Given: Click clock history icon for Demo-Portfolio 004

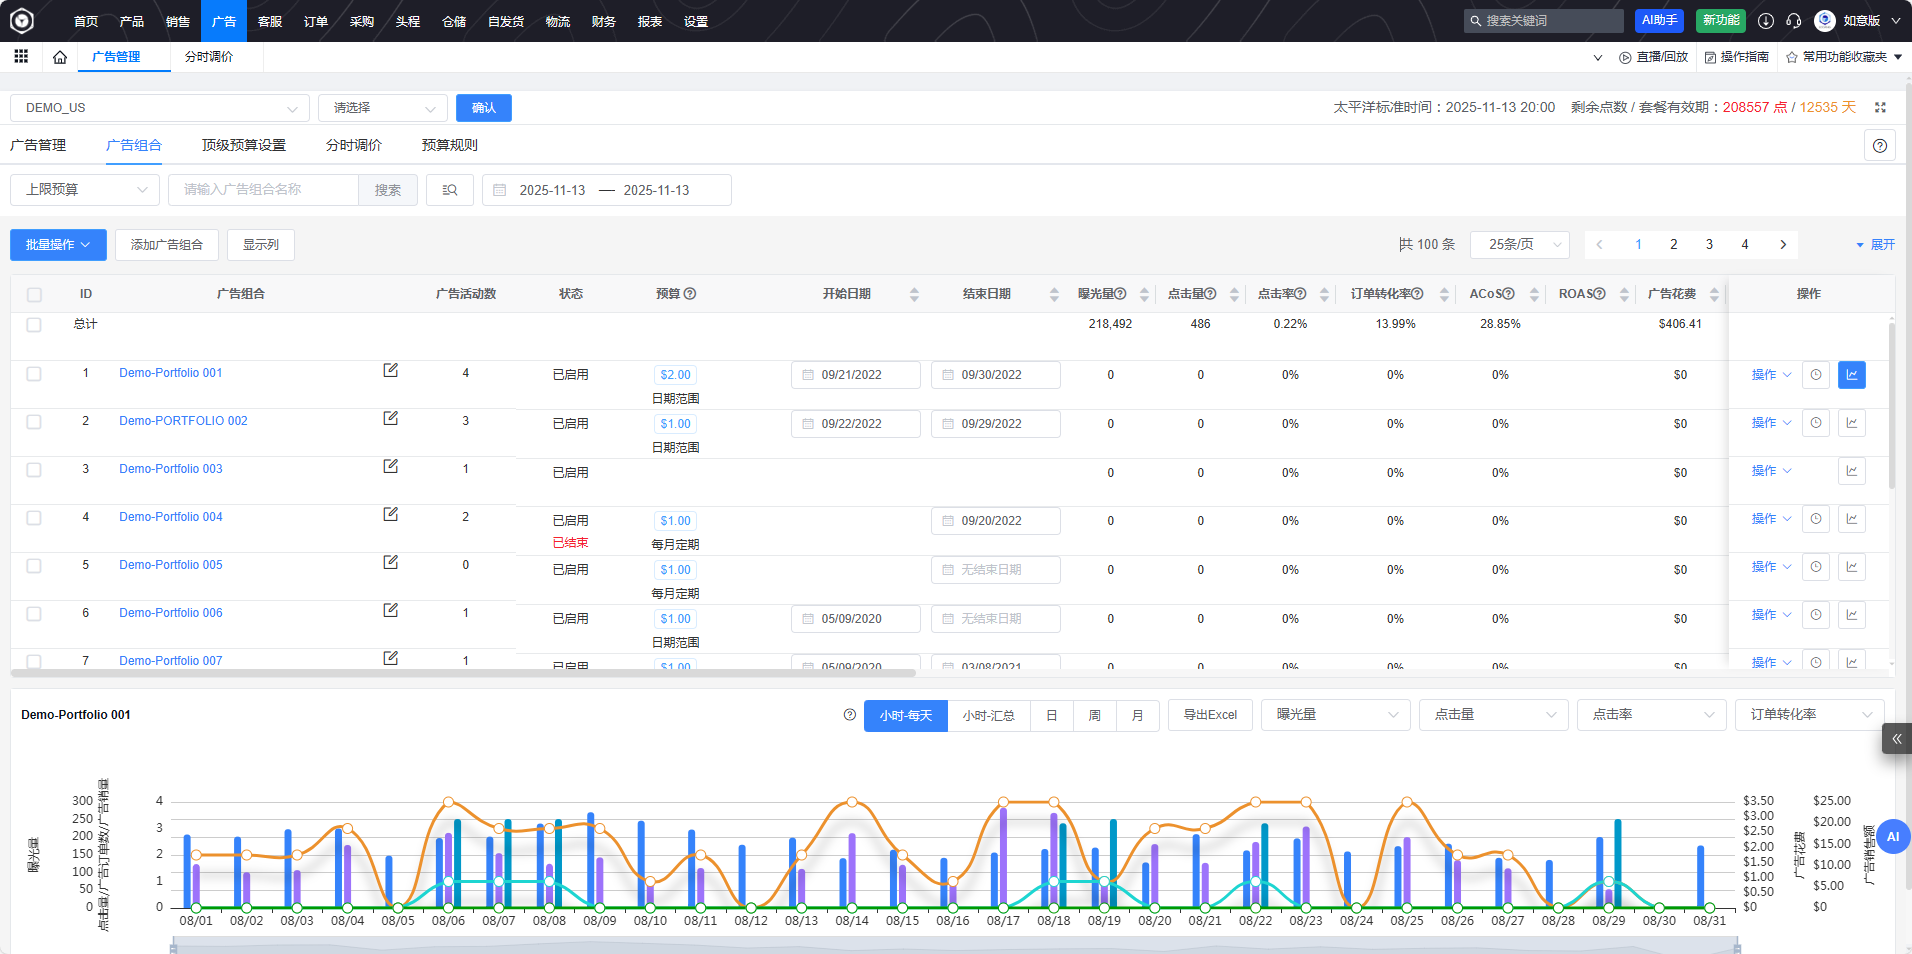Looking at the screenshot, I should [1815, 519].
